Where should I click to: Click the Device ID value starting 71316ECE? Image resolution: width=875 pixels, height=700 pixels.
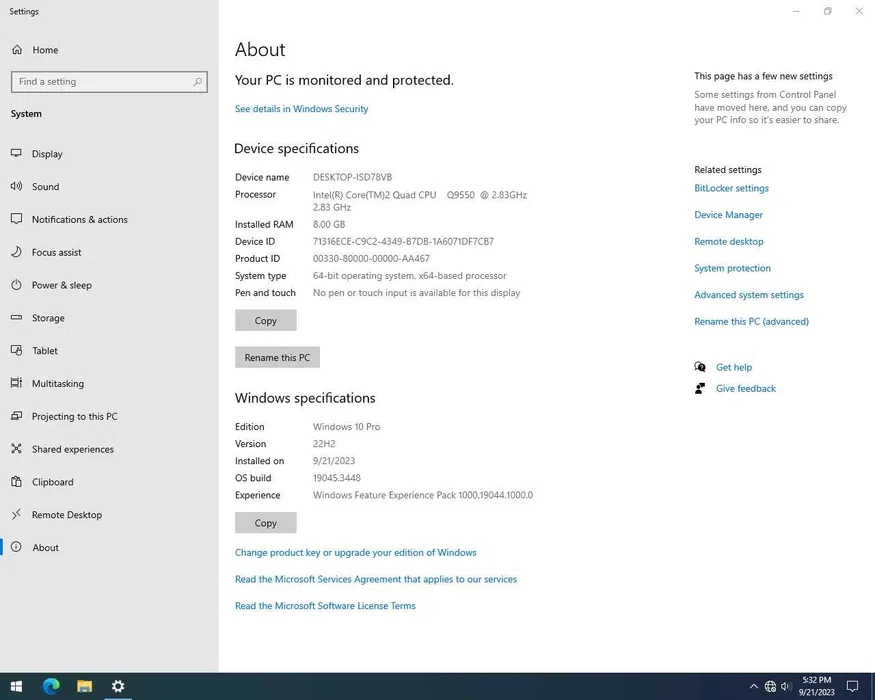pyautogui.click(x=403, y=242)
